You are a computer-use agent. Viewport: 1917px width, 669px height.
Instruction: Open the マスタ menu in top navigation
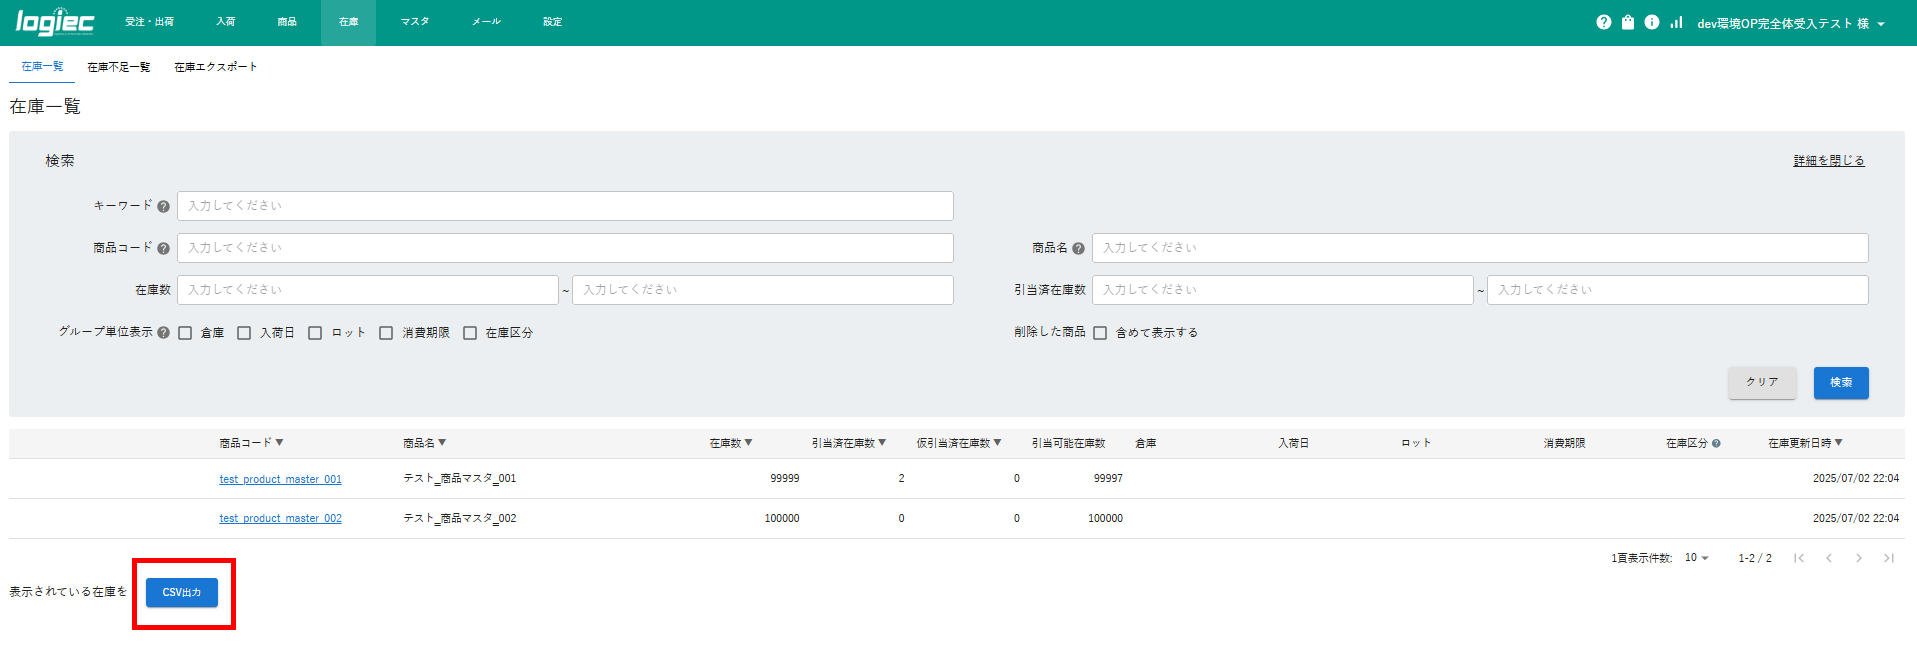(415, 22)
